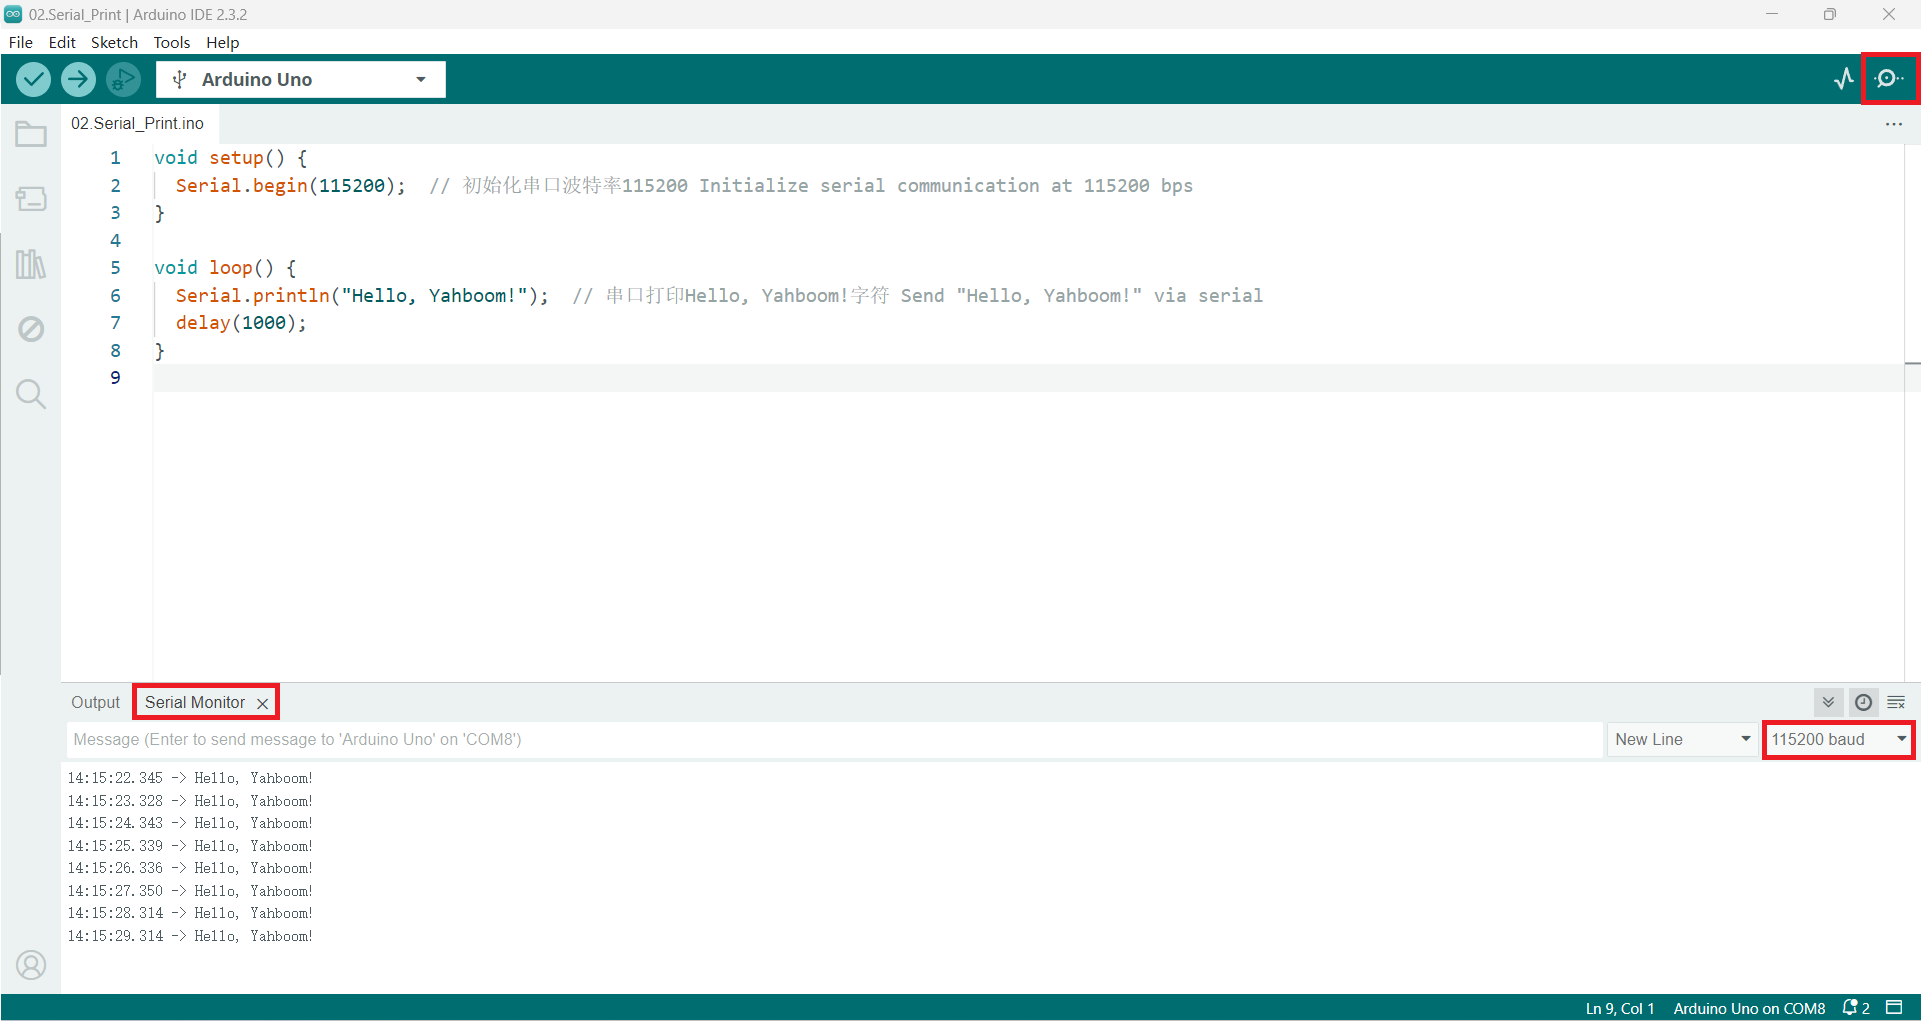Click 'Ln 9, Col 1' cursor position
The image size is (1921, 1021).
pos(1620,1008)
